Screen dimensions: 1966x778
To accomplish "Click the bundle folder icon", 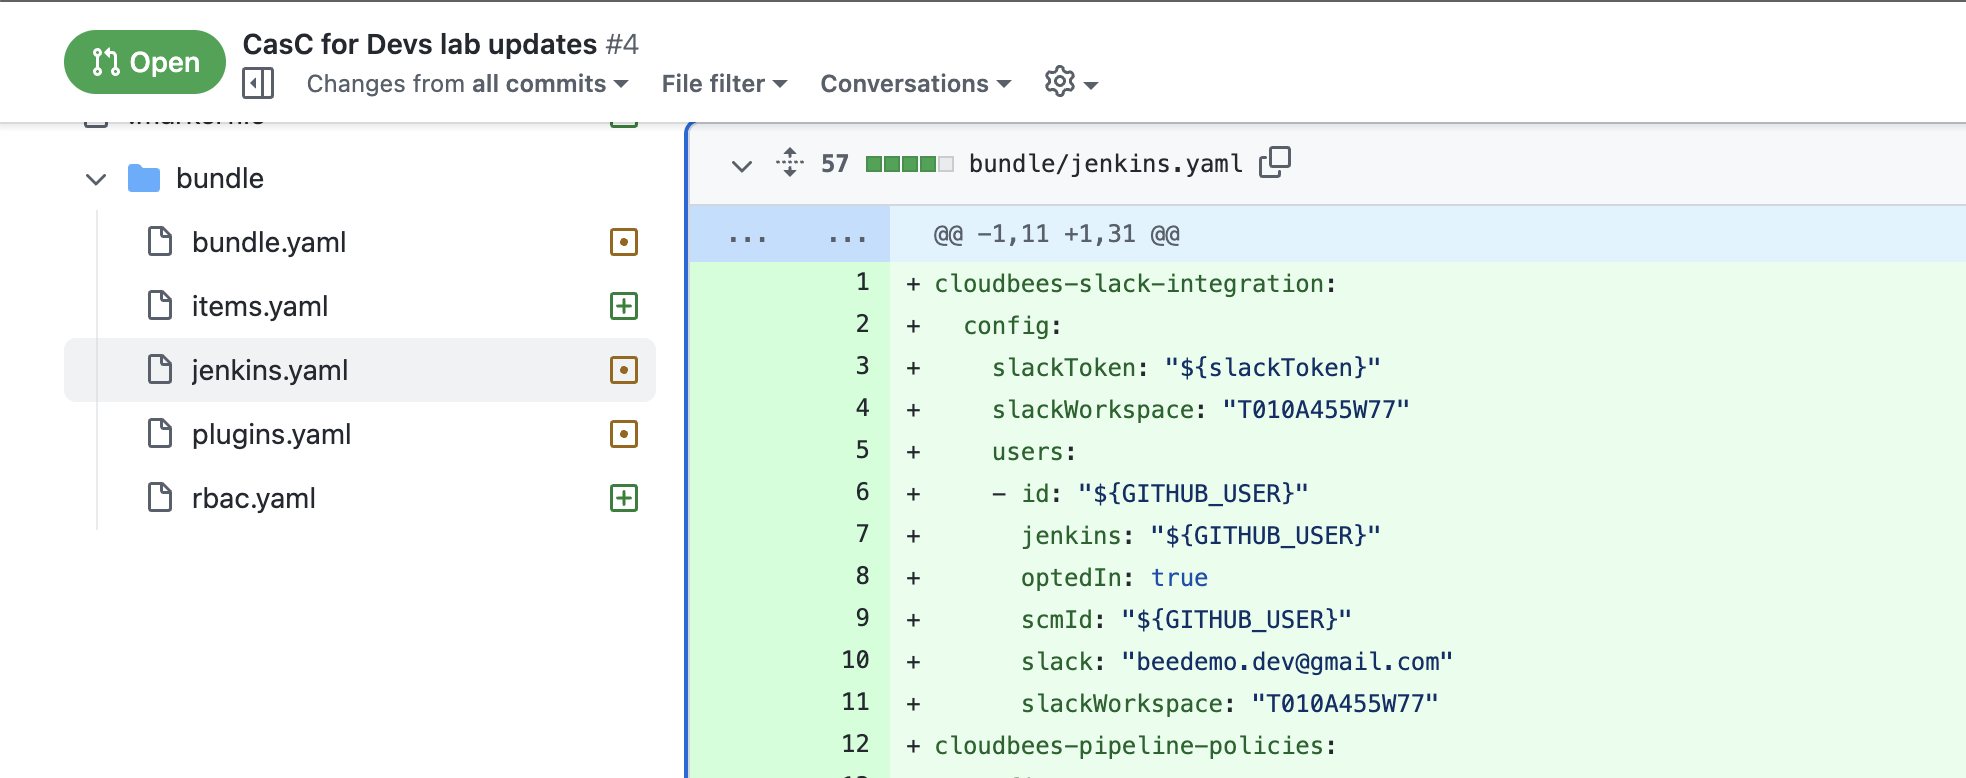I will 144,179.
